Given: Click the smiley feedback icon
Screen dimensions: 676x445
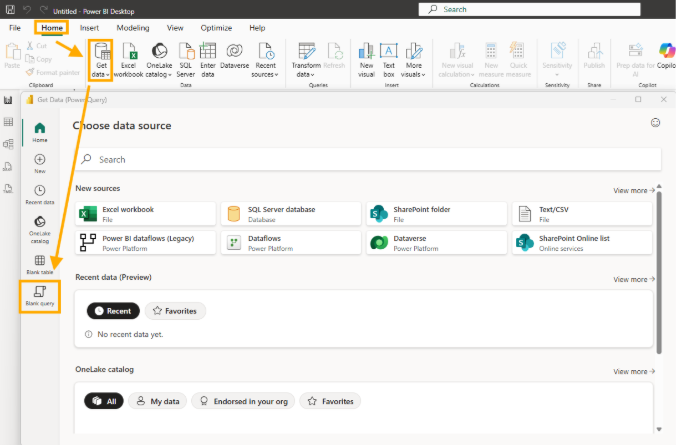Looking at the screenshot, I should [x=655, y=123].
